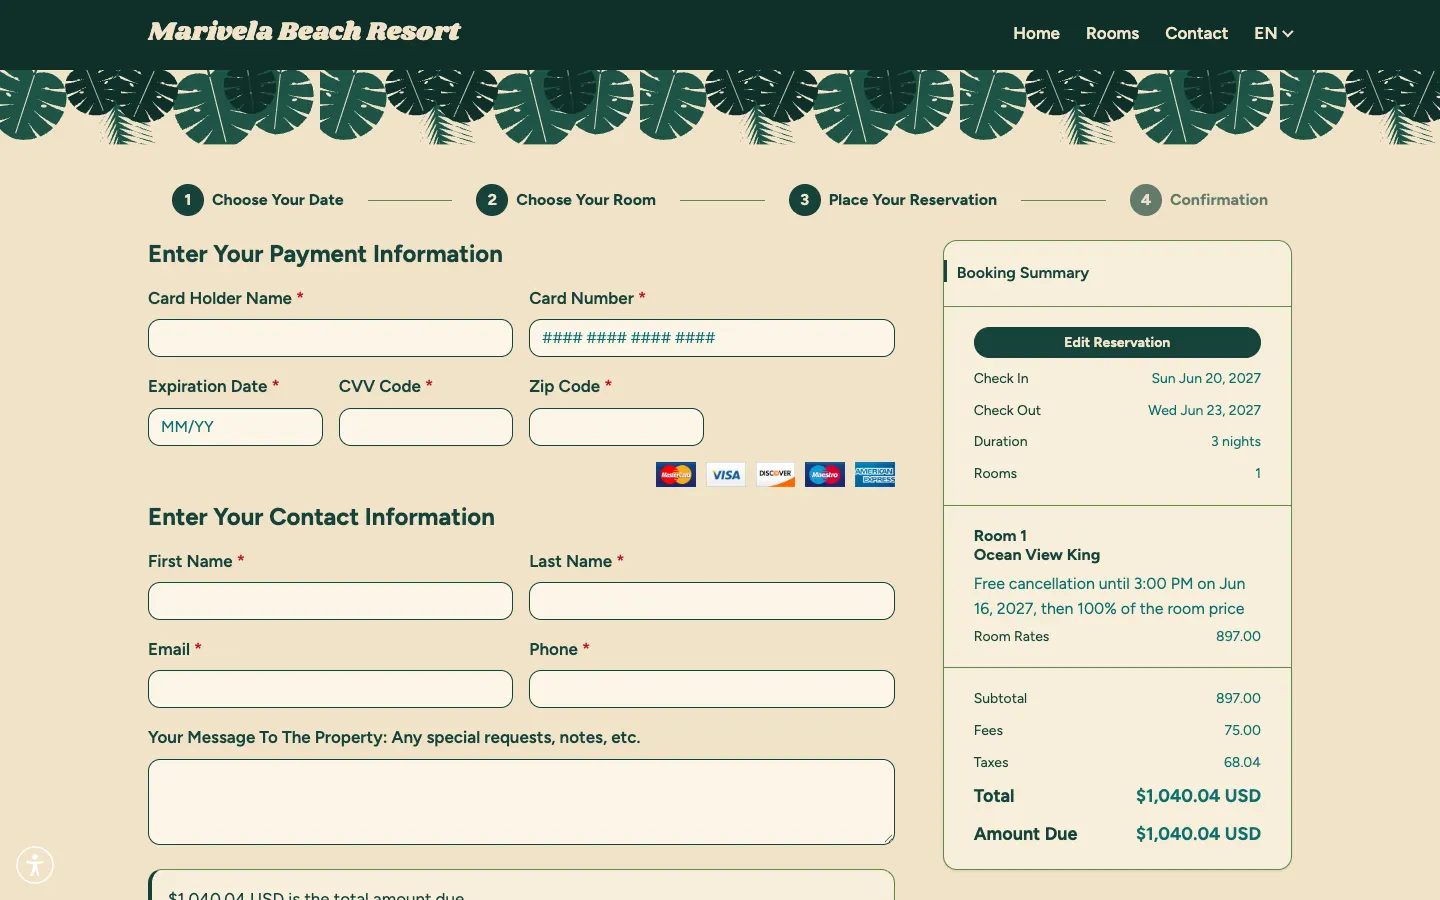
Task: Click the check-out date Wed Jun 23, 2027
Action: pyautogui.click(x=1204, y=410)
